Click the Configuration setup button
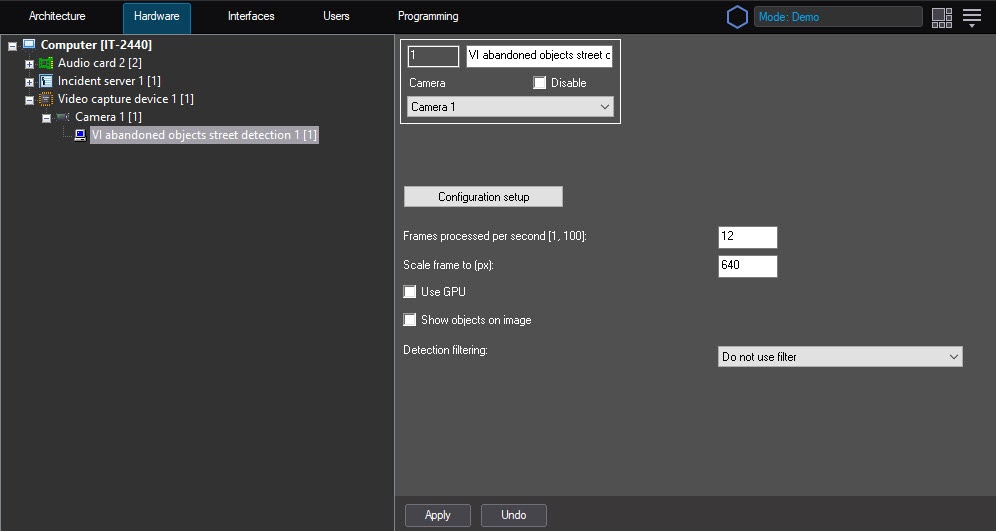The height and width of the screenshot is (531, 996). [483, 197]
